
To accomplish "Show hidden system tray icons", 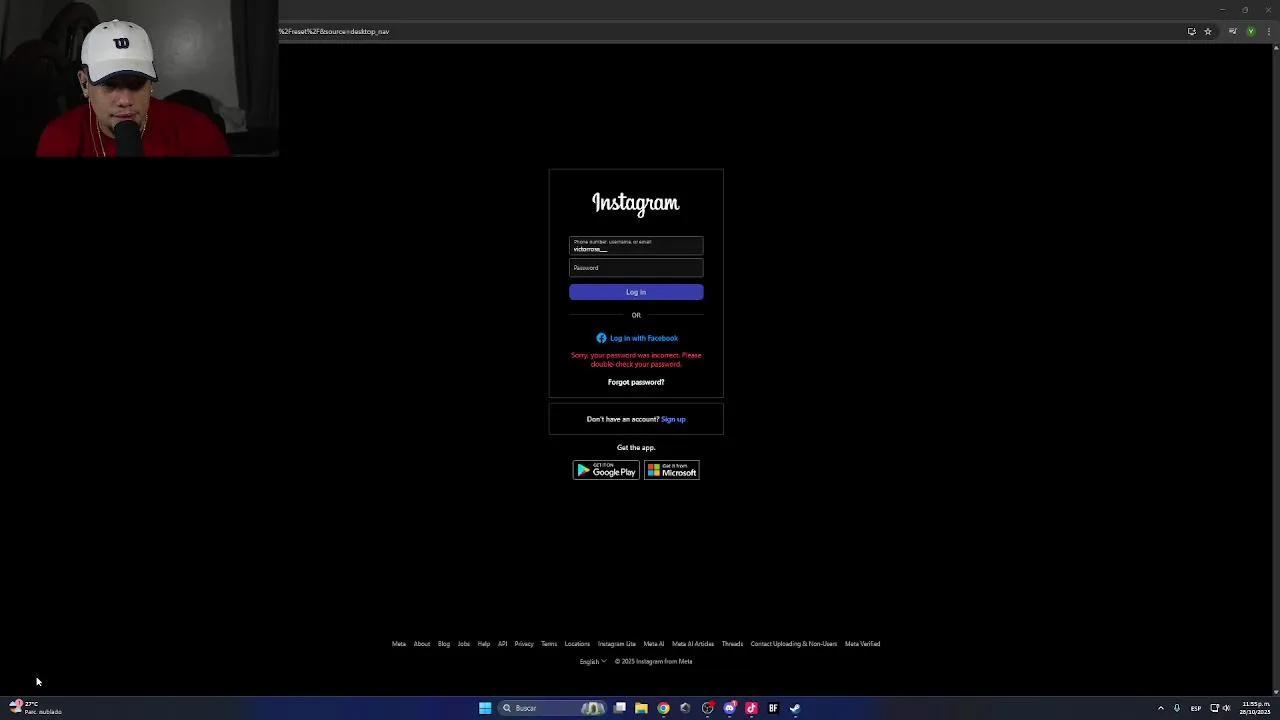I will (1161, 708).
